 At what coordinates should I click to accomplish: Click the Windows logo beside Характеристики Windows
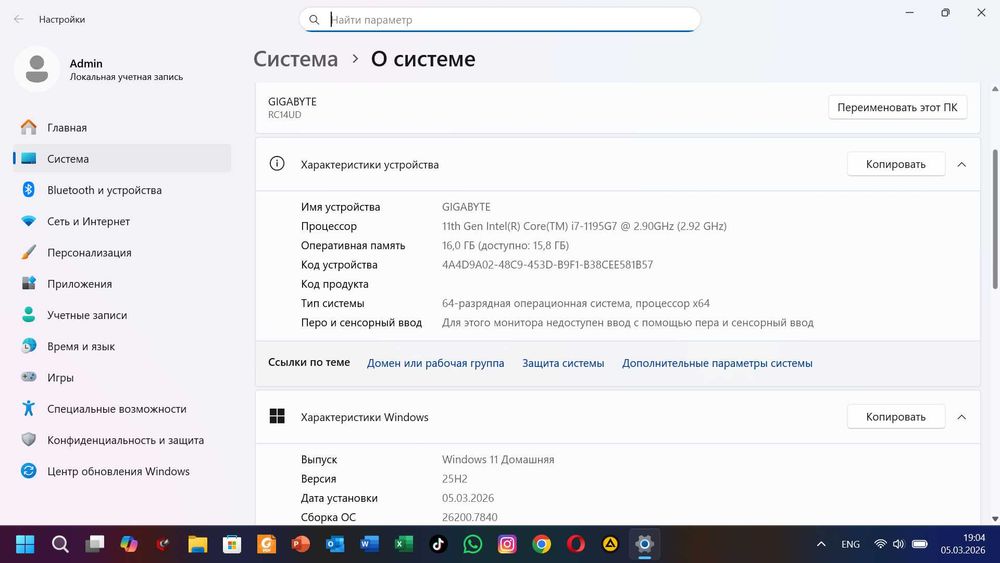point(277,416)
